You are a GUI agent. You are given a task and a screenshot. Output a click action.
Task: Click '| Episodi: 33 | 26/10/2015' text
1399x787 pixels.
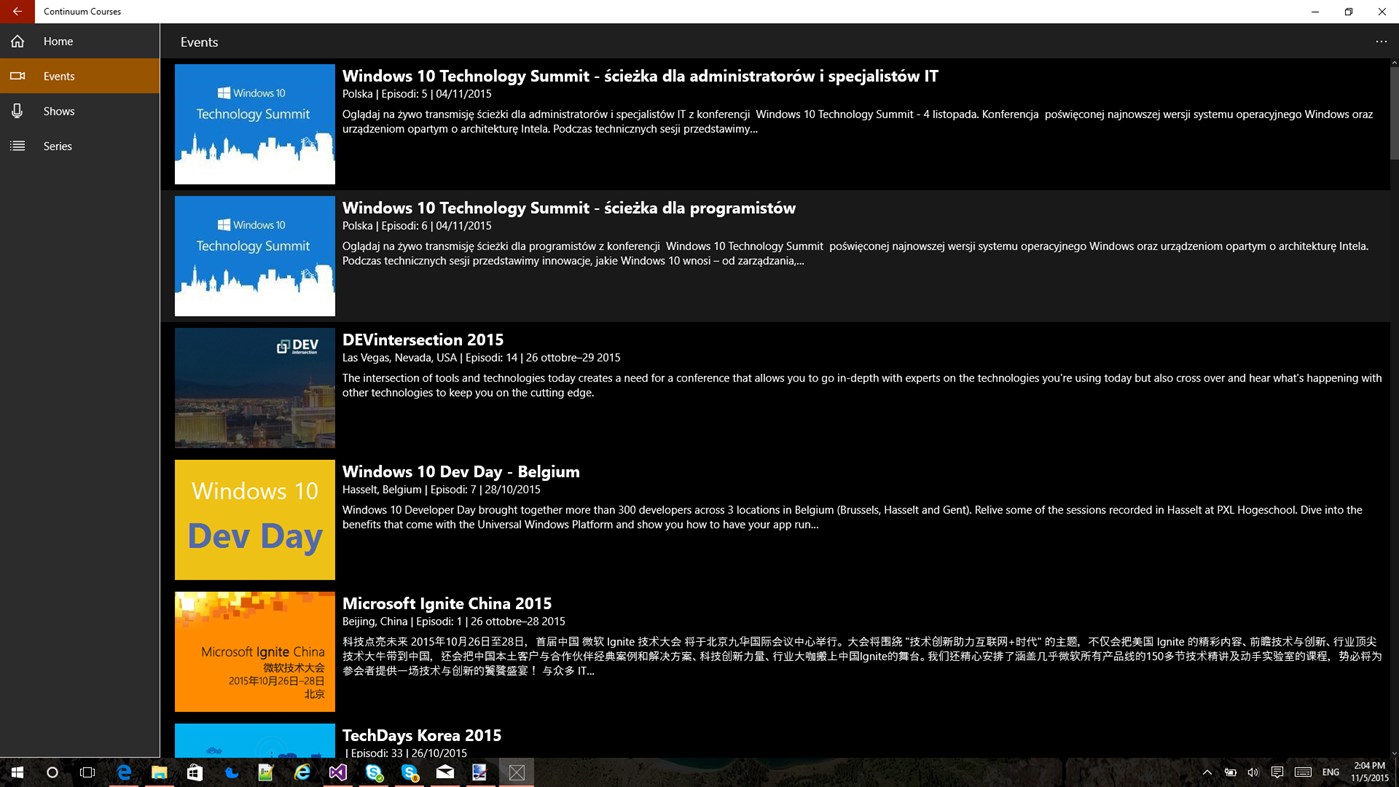point(406,753)
